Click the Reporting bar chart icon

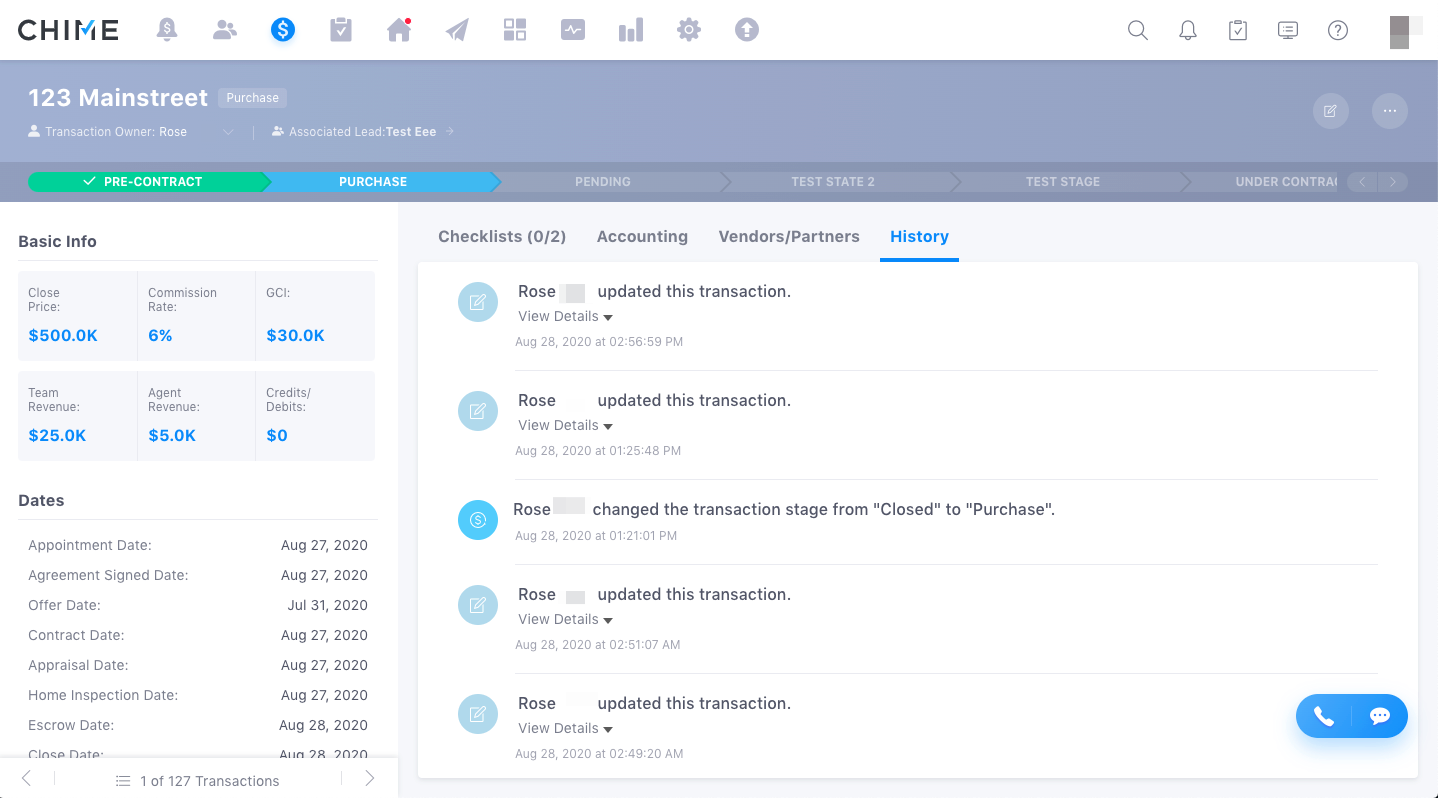click(x=631, y=30)
